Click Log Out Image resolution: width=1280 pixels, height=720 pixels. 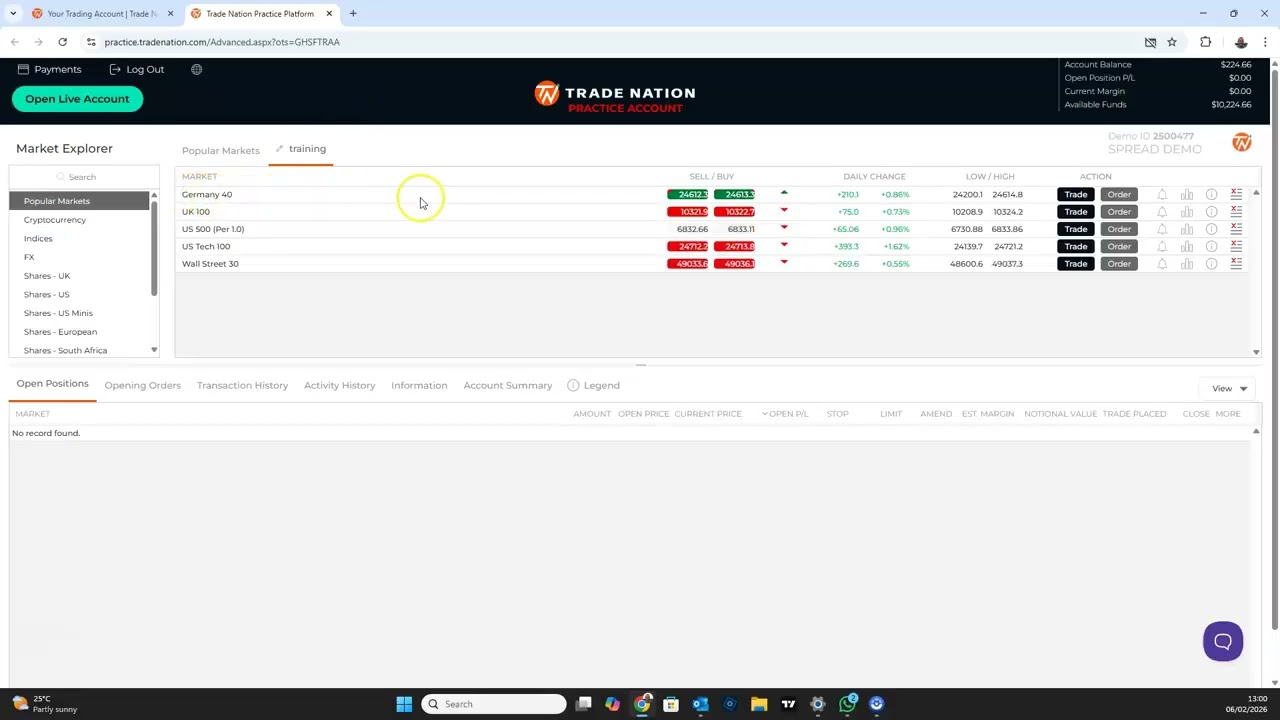point(137,69)
